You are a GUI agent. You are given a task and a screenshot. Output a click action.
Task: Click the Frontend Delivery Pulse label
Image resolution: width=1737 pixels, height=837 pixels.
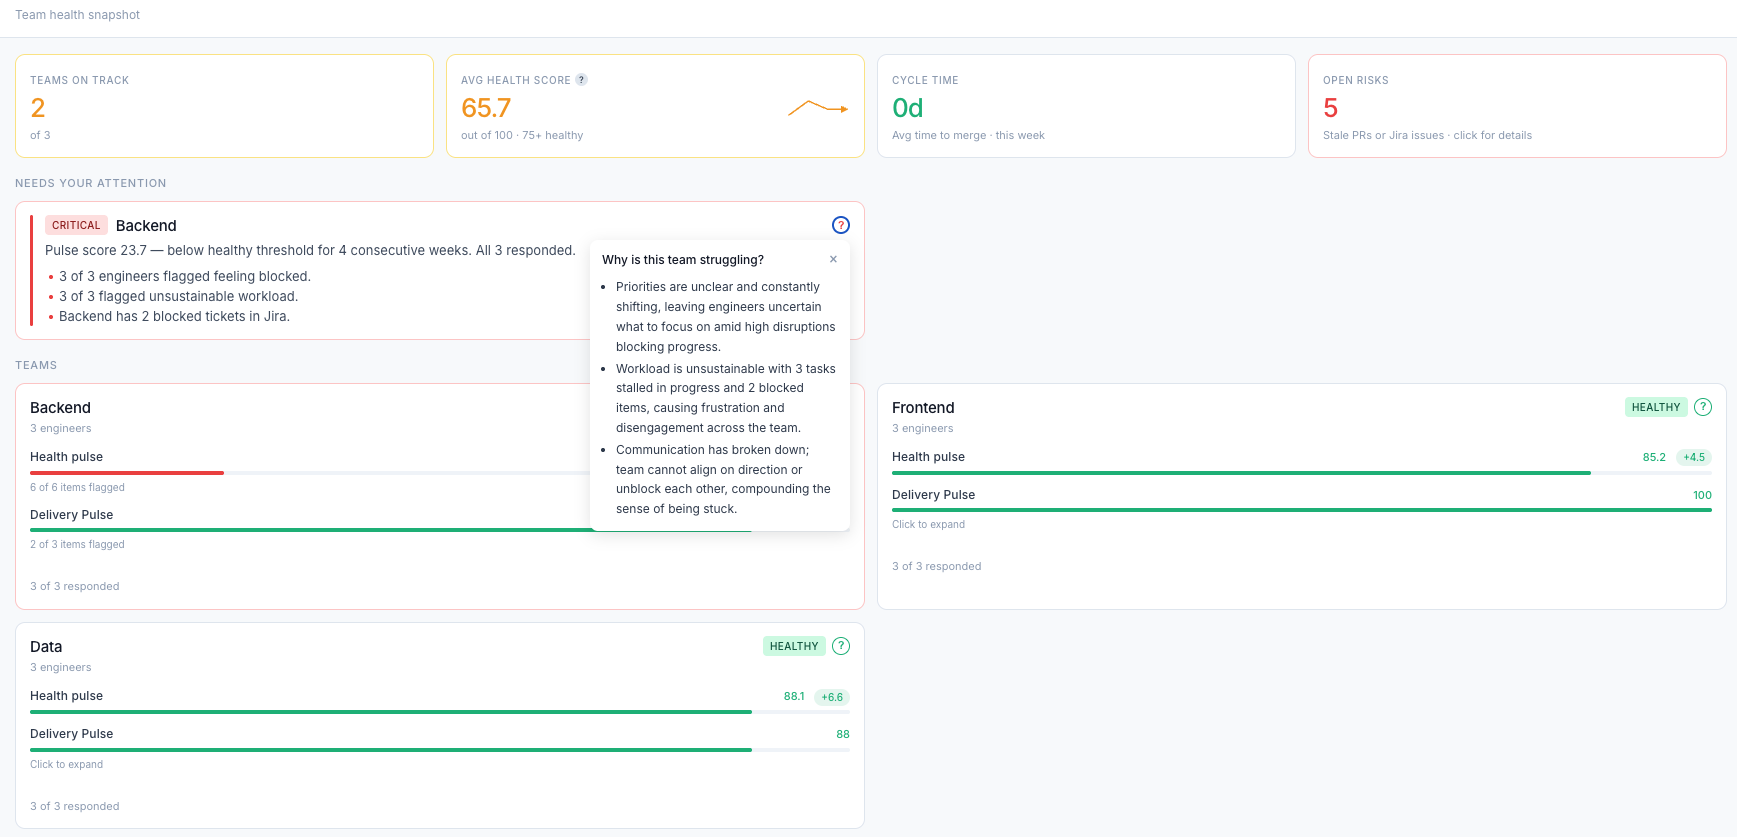[933, 495]
